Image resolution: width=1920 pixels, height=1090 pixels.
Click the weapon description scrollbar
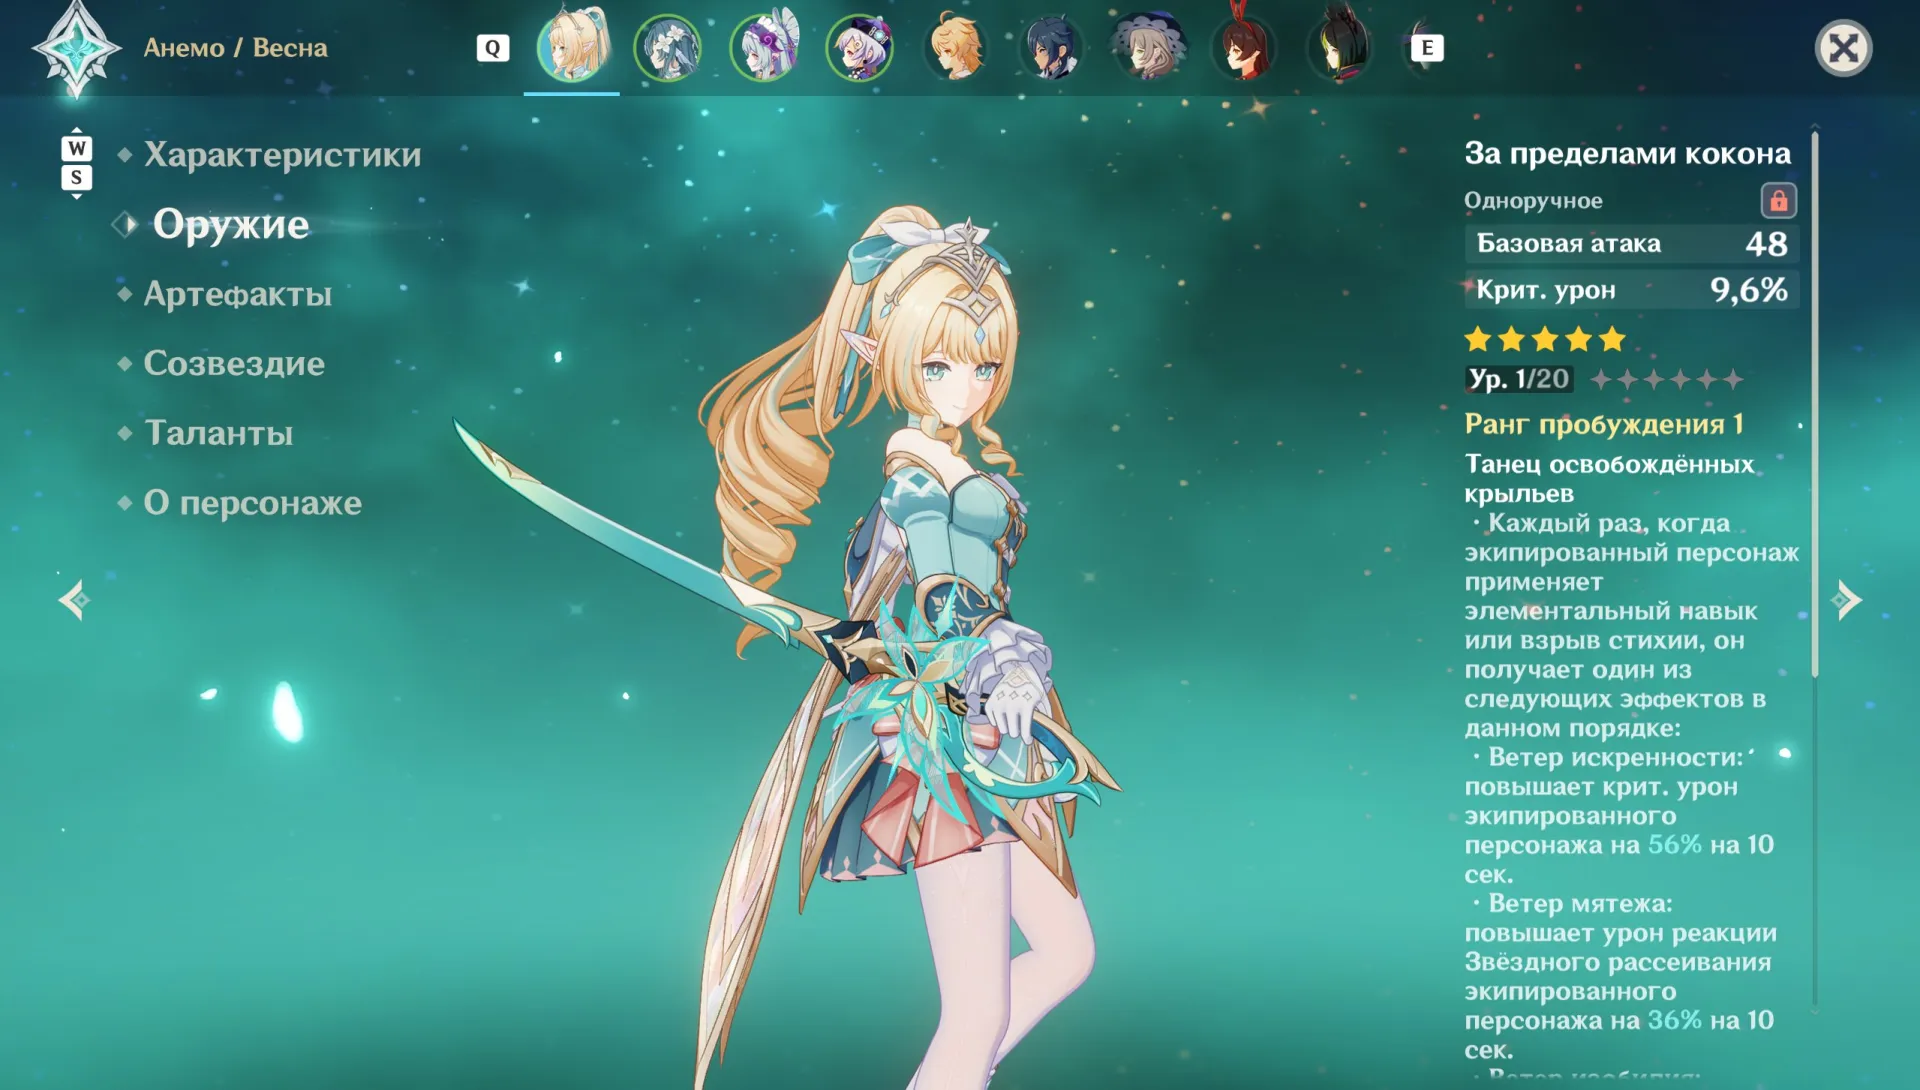(1814, 405)
